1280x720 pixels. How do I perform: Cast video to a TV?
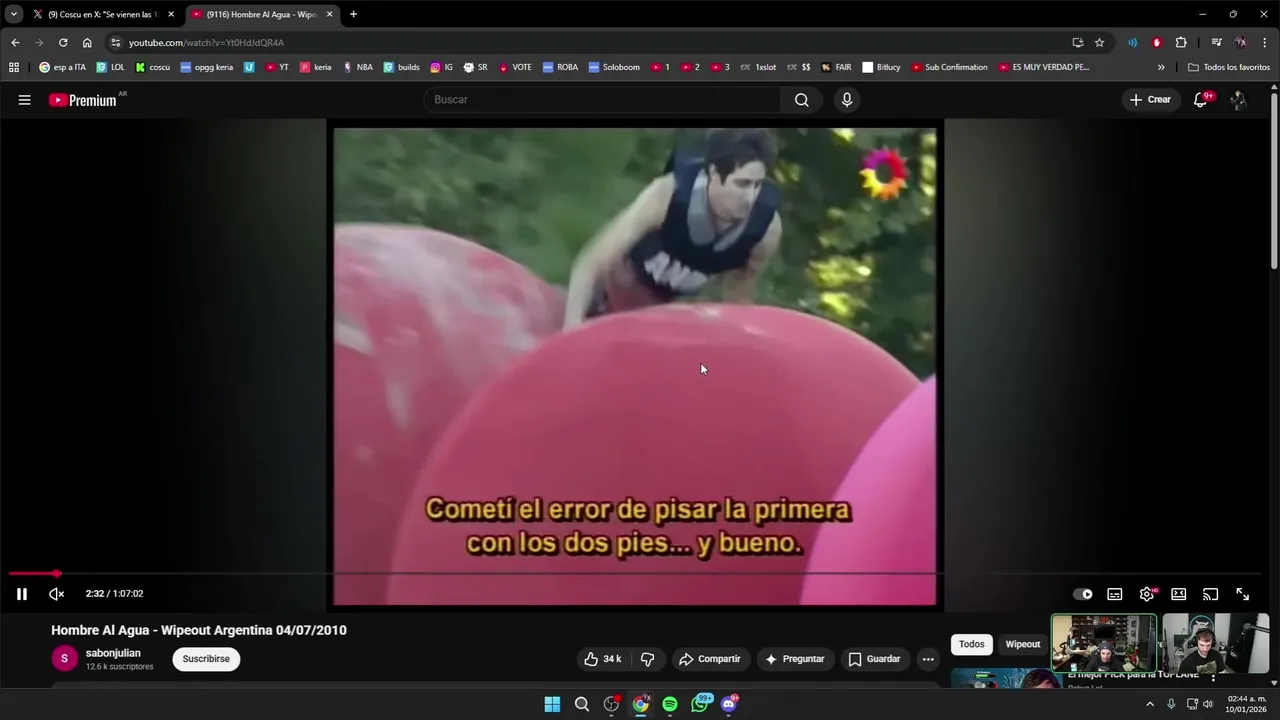click(x=1211, y=594)
